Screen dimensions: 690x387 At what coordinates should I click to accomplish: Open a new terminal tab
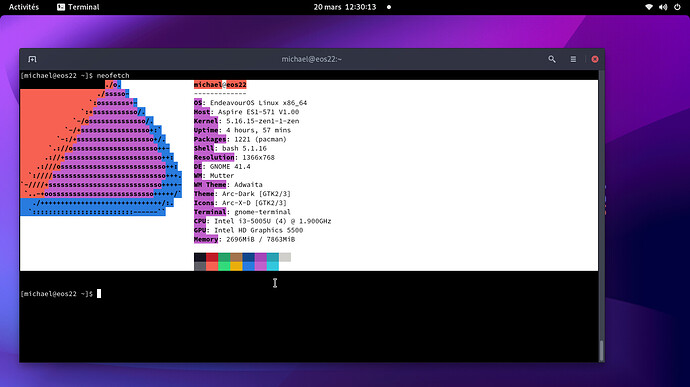(x=32, y=59)
